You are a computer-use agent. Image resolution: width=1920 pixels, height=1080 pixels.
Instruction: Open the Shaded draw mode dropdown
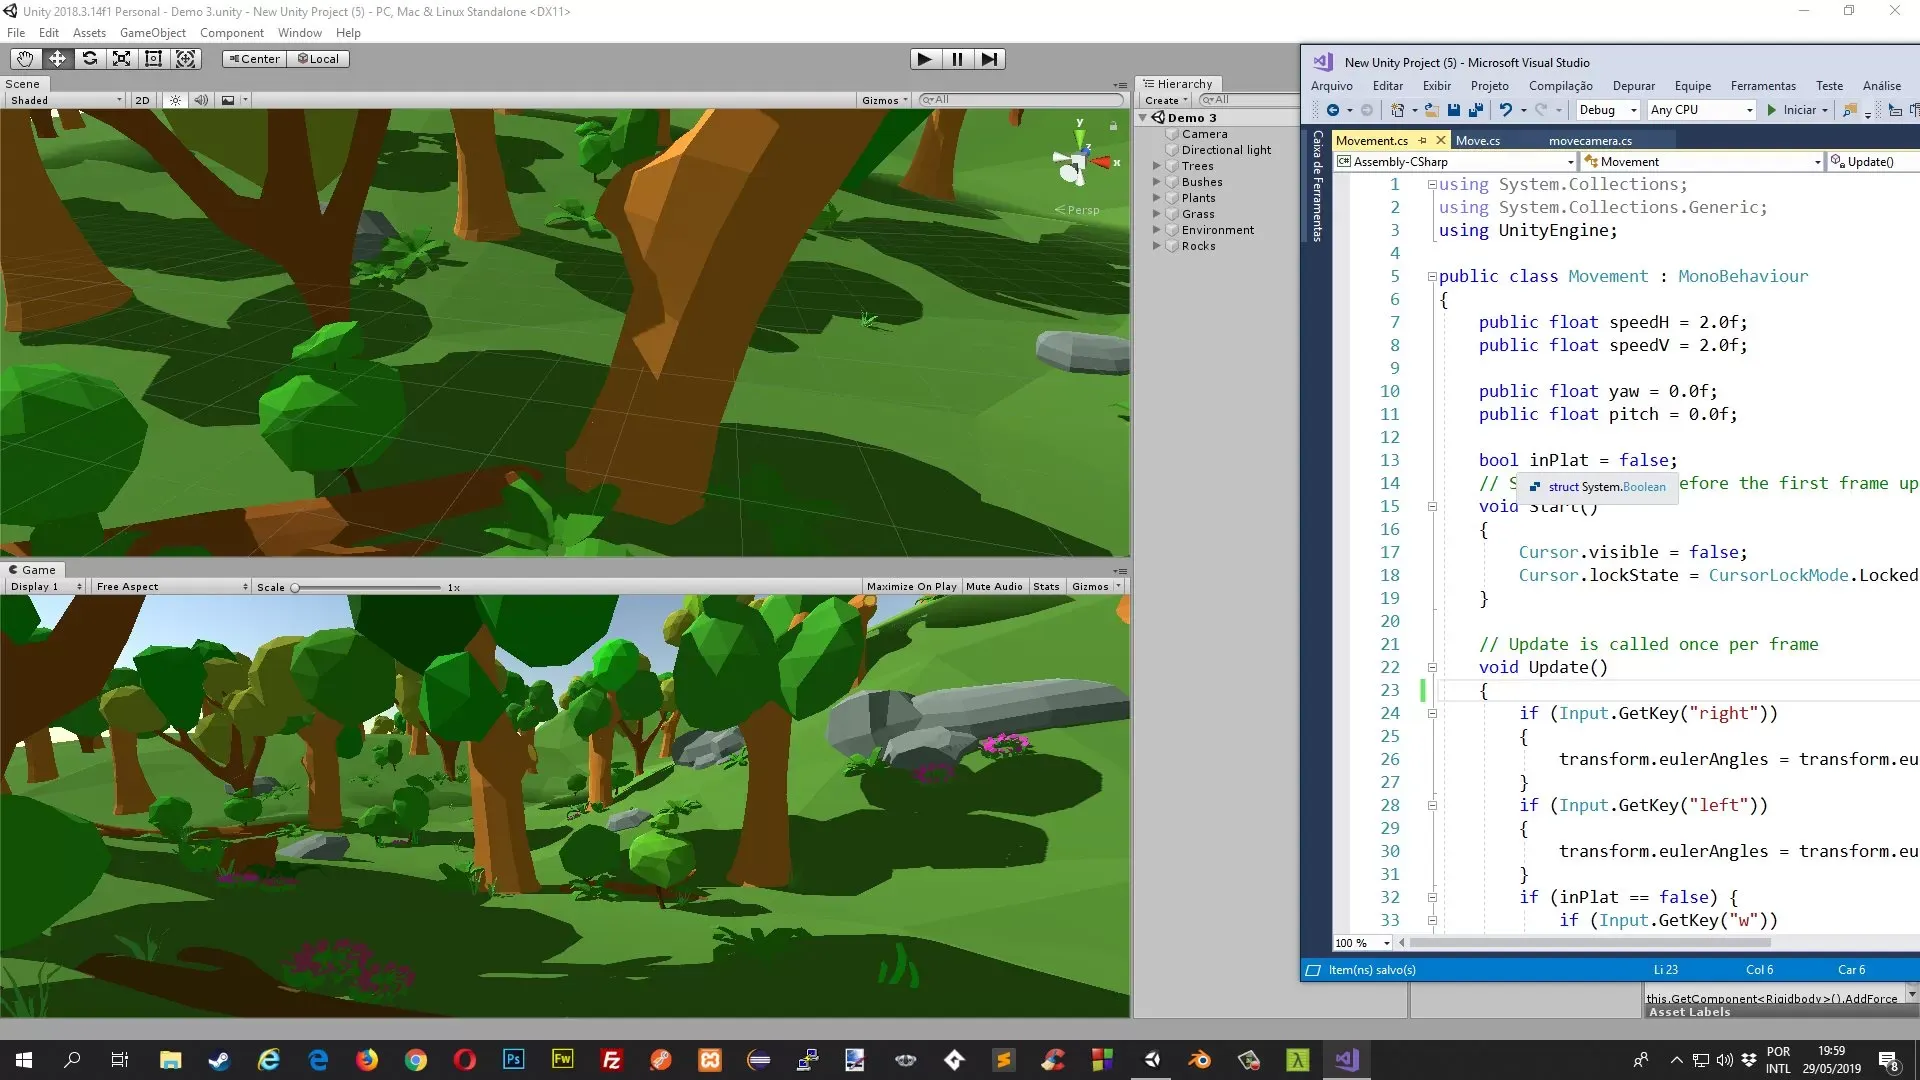point(65,100)
